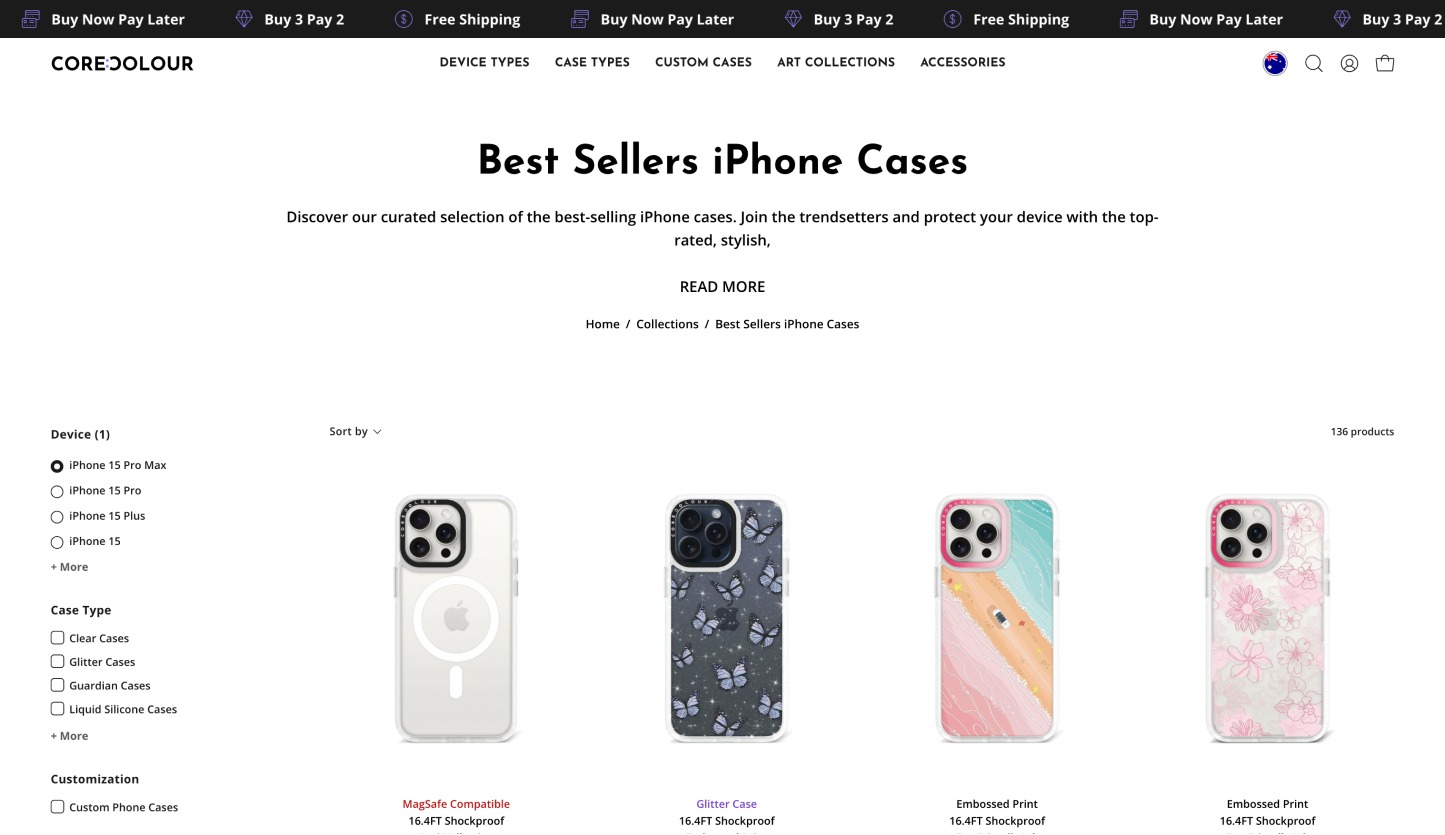Open the butterfly glitter case thumbnail
Image resolution: width=1445 pixels, height=835 pixels.
727,620
